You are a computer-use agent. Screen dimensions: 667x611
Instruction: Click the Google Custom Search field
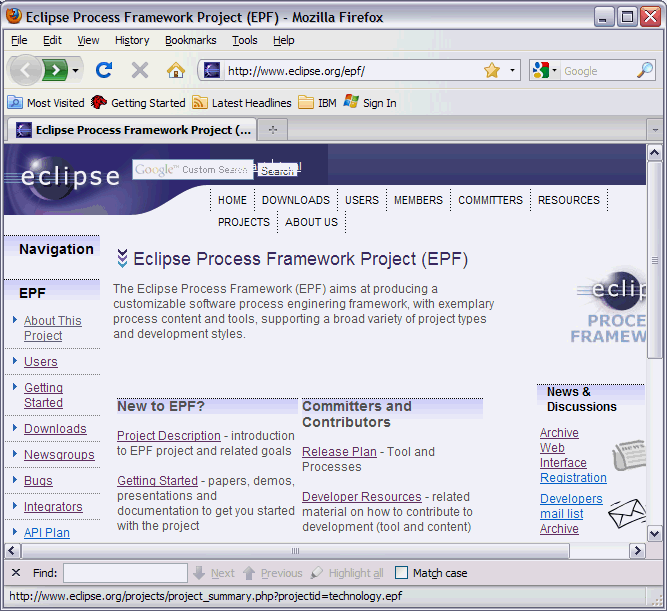(x=193, y=169)
